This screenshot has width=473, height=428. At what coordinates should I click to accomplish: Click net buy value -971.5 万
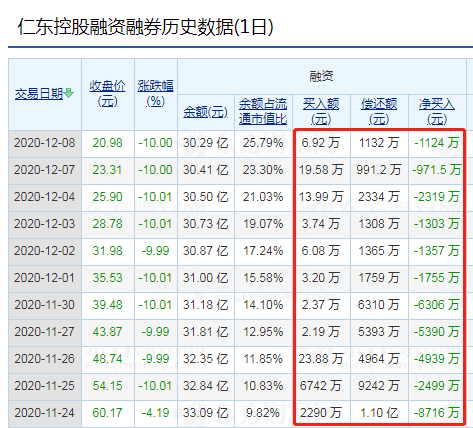(437, 170)
